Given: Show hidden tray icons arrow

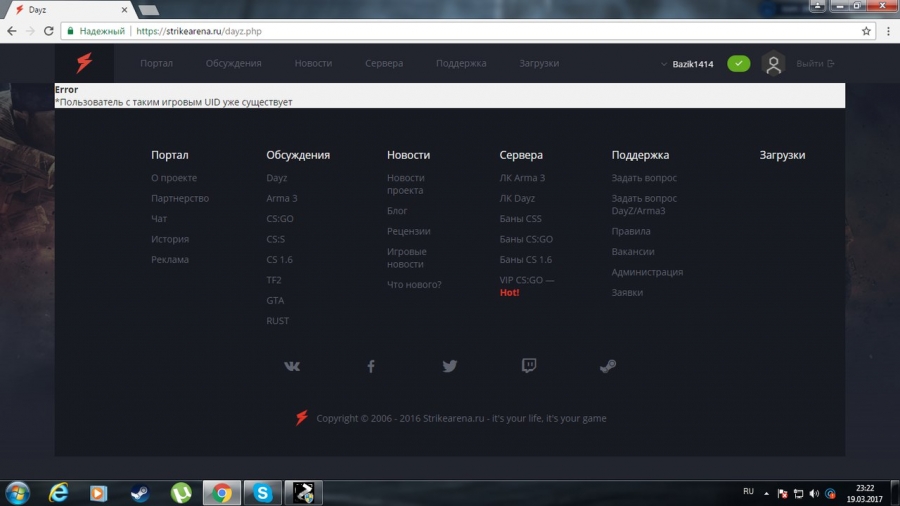Looking at the screenshot, I should [x=766, y=493].
